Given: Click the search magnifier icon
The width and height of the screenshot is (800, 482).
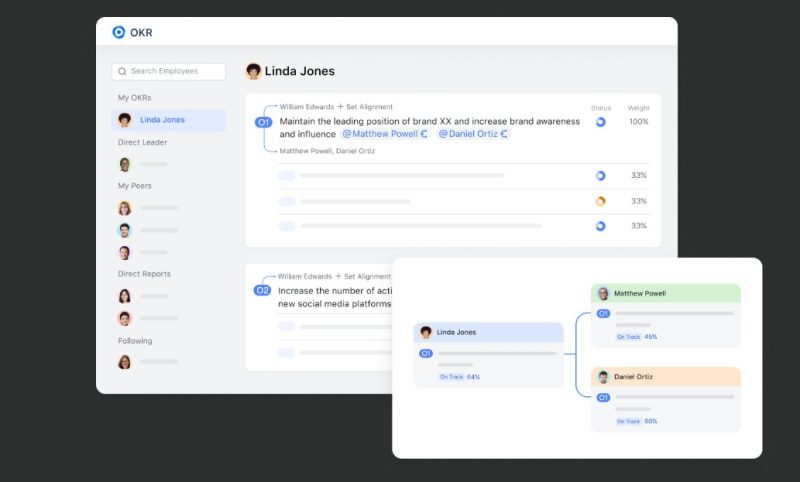Looking at the screenshot, I should (x=122, y=71).
